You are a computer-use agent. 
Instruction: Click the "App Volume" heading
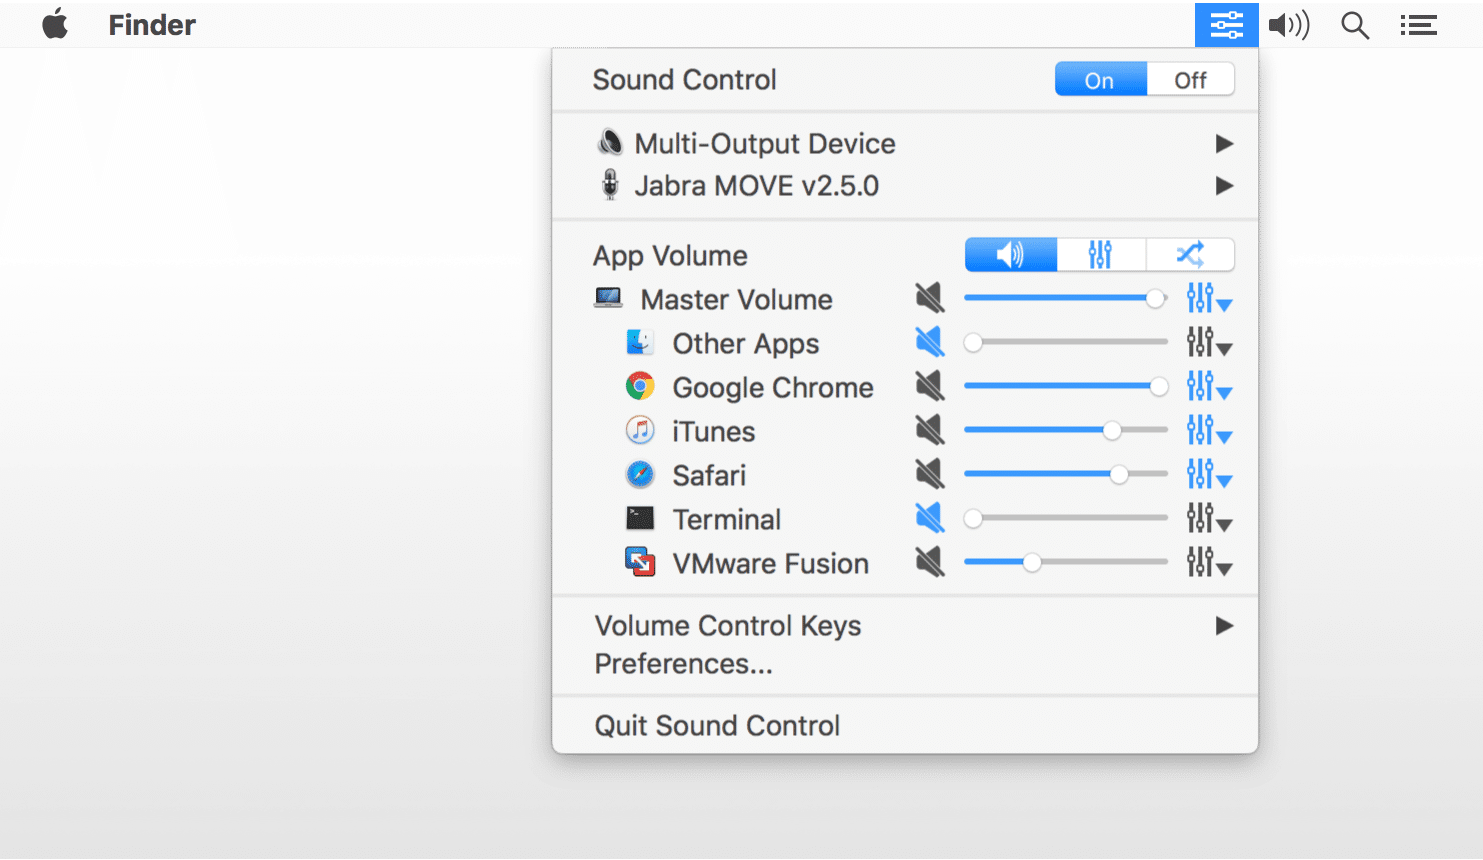tap(670, 256)
